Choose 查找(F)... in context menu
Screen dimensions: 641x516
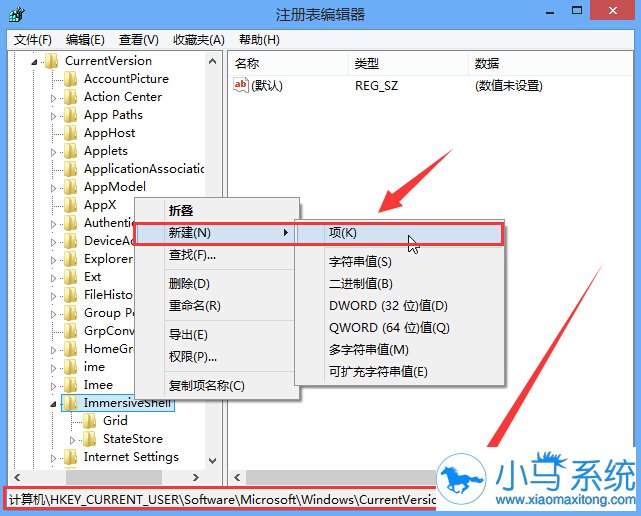coord(217,255)
